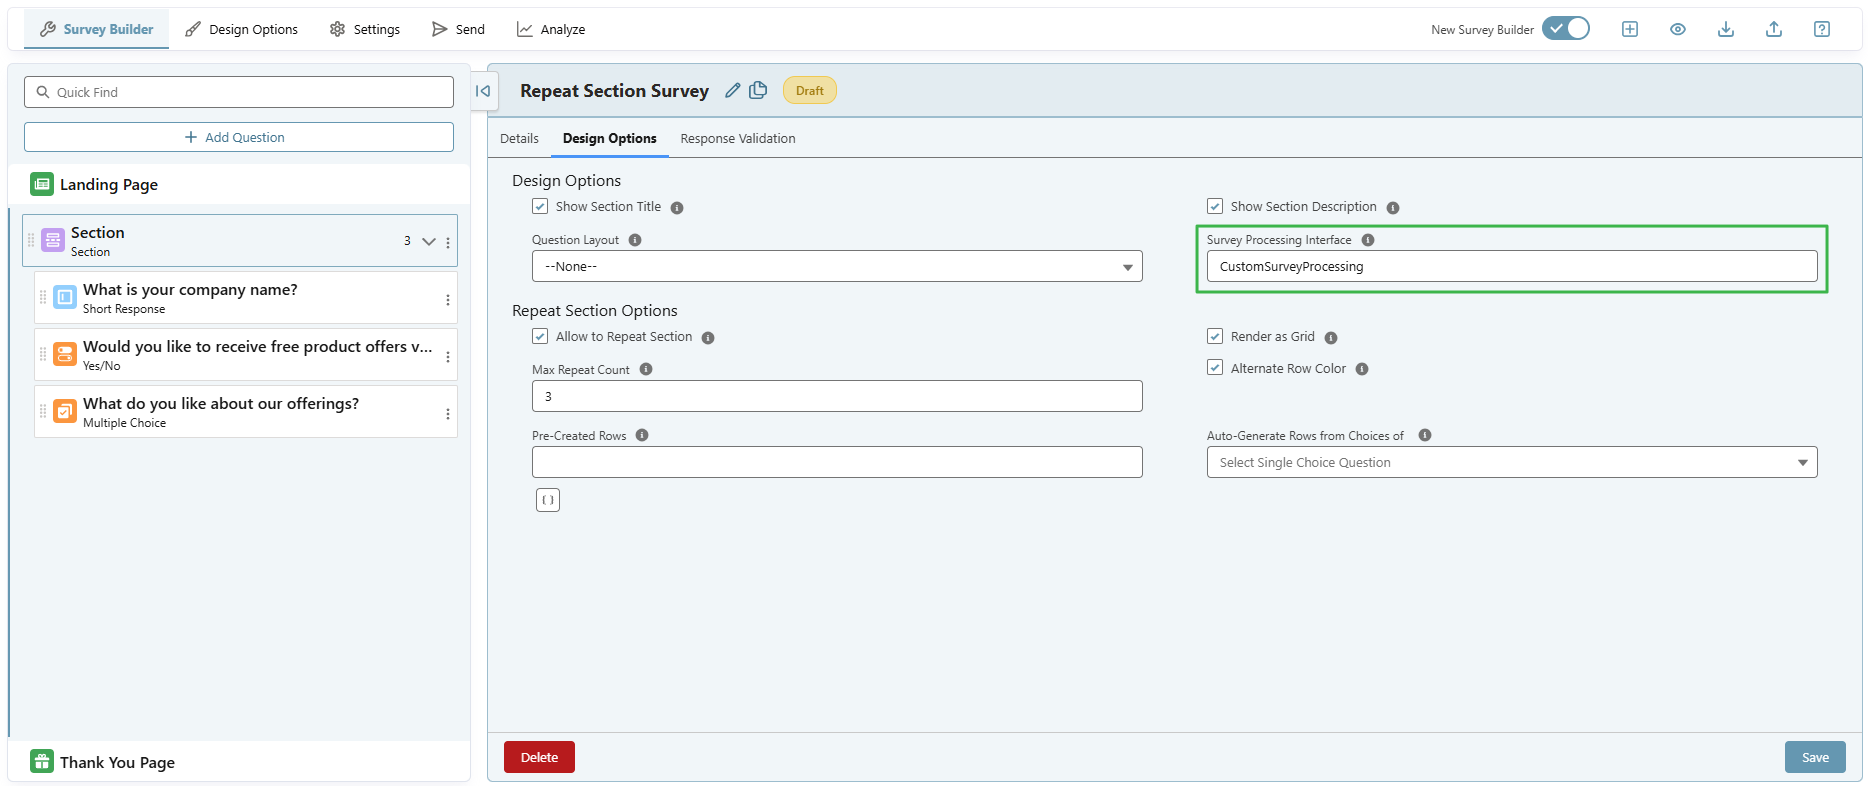Go to the Analyze menu
Screen dimensions: 1868x786
[x=551, y=29]
